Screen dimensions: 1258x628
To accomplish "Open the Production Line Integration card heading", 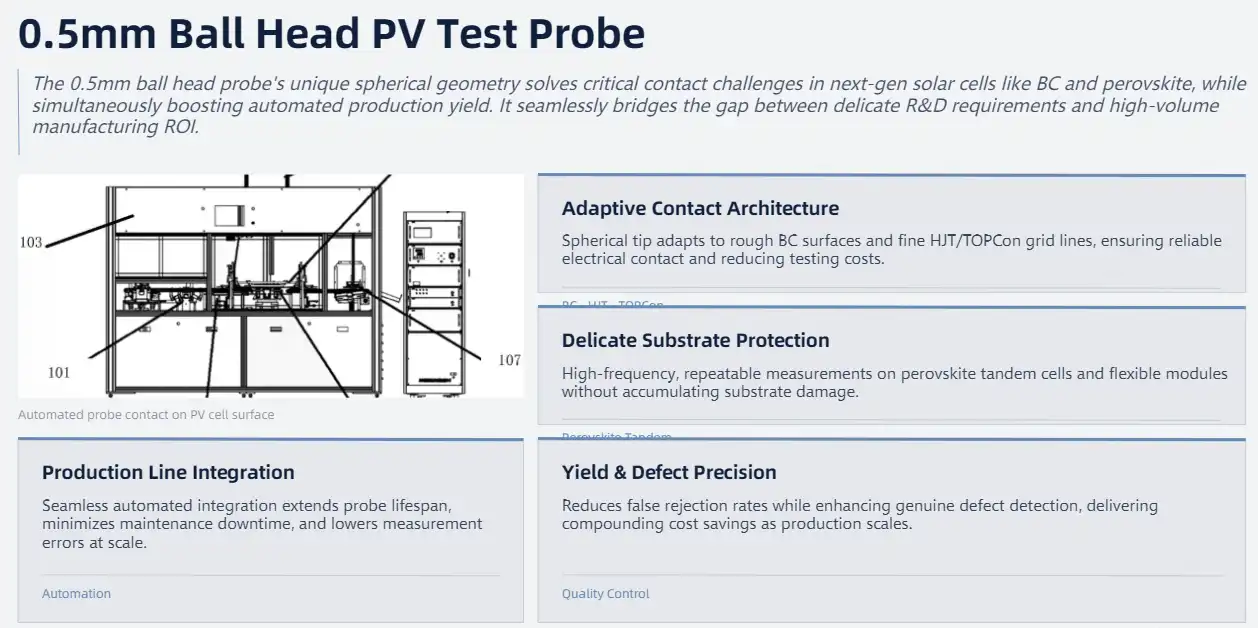I will (x=168, y=472).
